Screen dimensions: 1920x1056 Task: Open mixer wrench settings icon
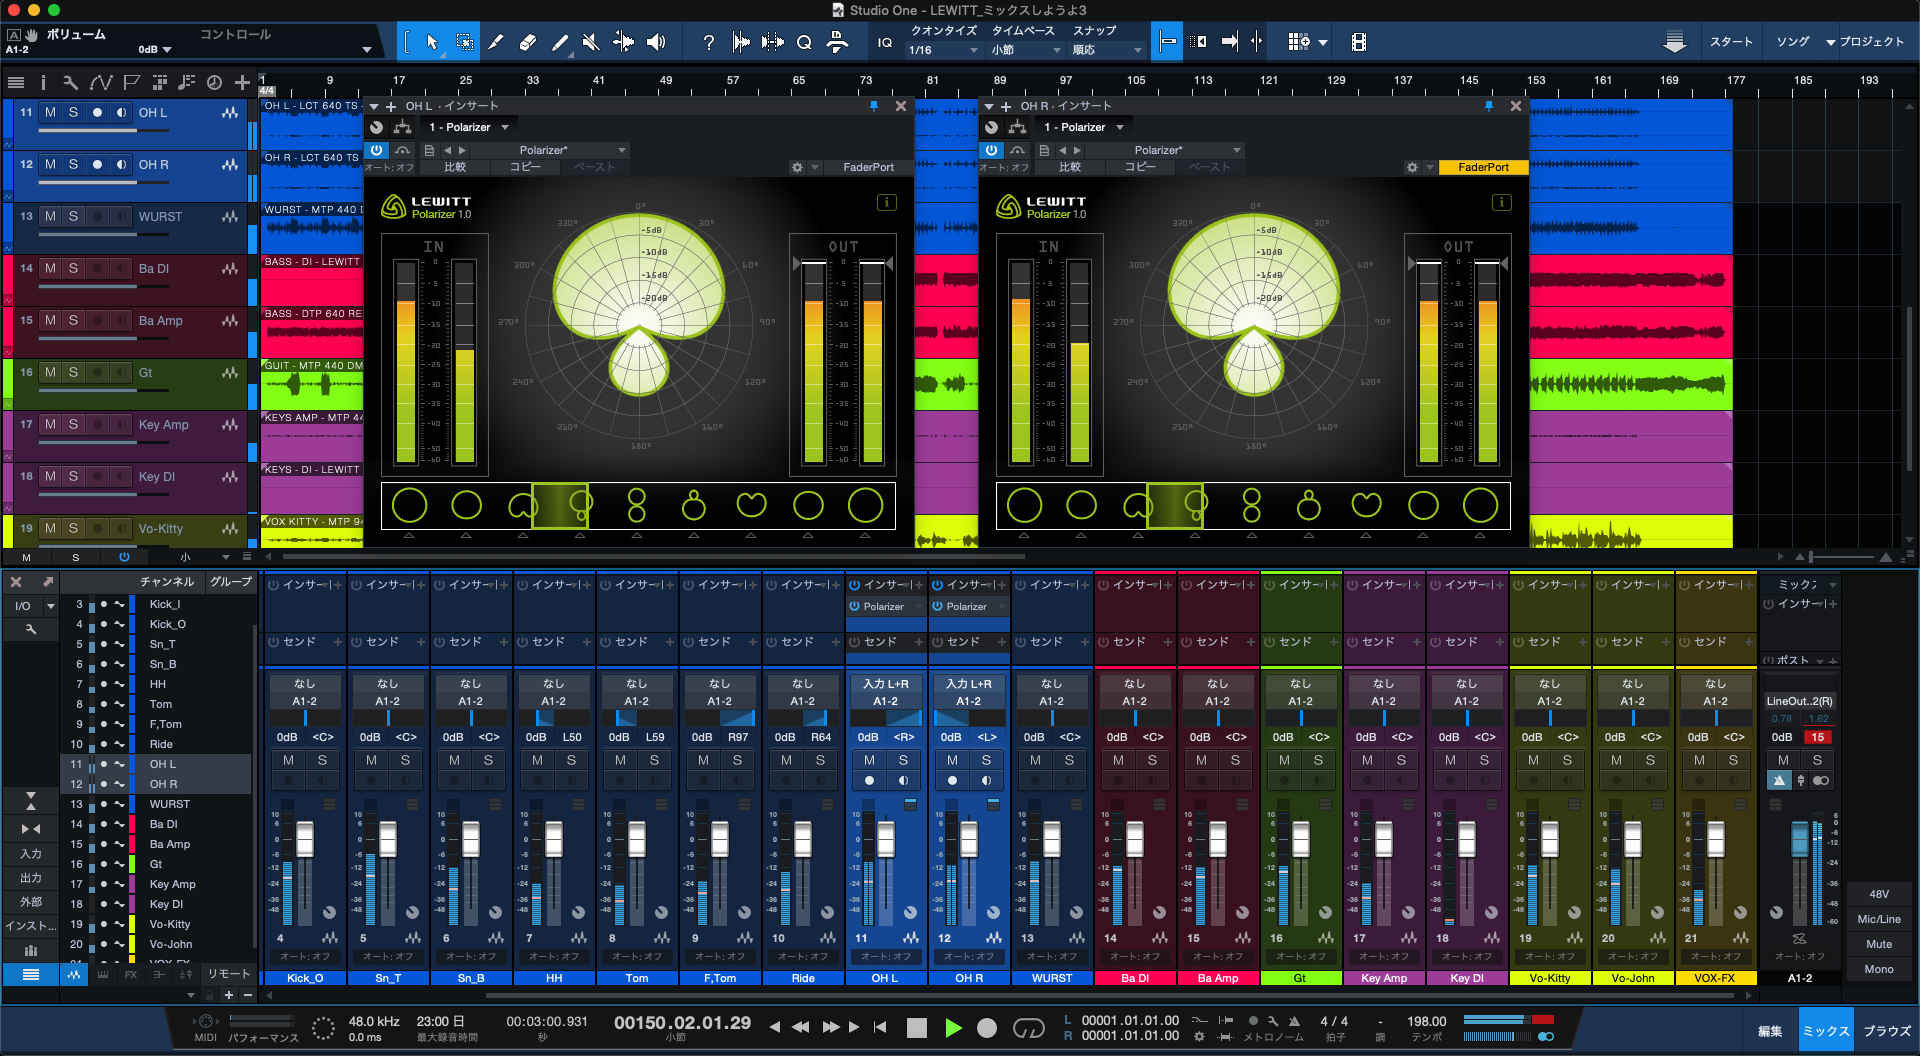point(31,629)
